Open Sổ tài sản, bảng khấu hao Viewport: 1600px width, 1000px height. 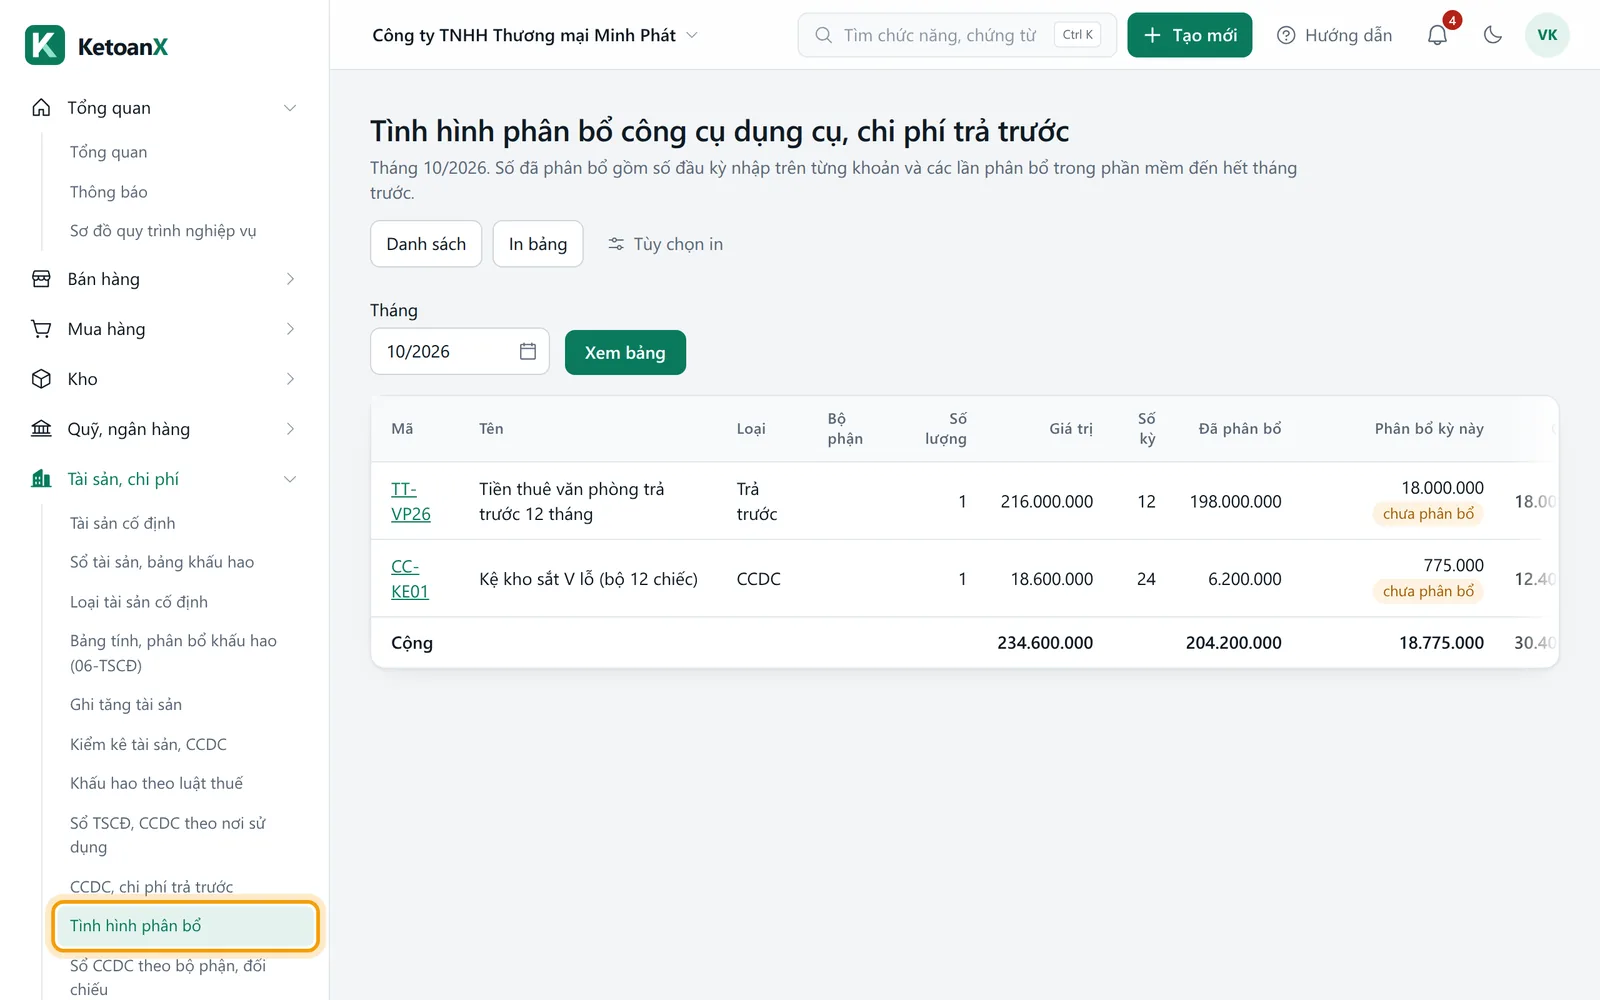coord(162,562)
